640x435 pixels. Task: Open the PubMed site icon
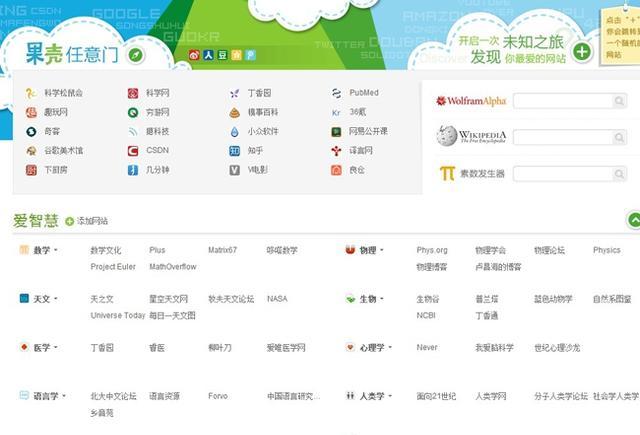click(336, 93)
